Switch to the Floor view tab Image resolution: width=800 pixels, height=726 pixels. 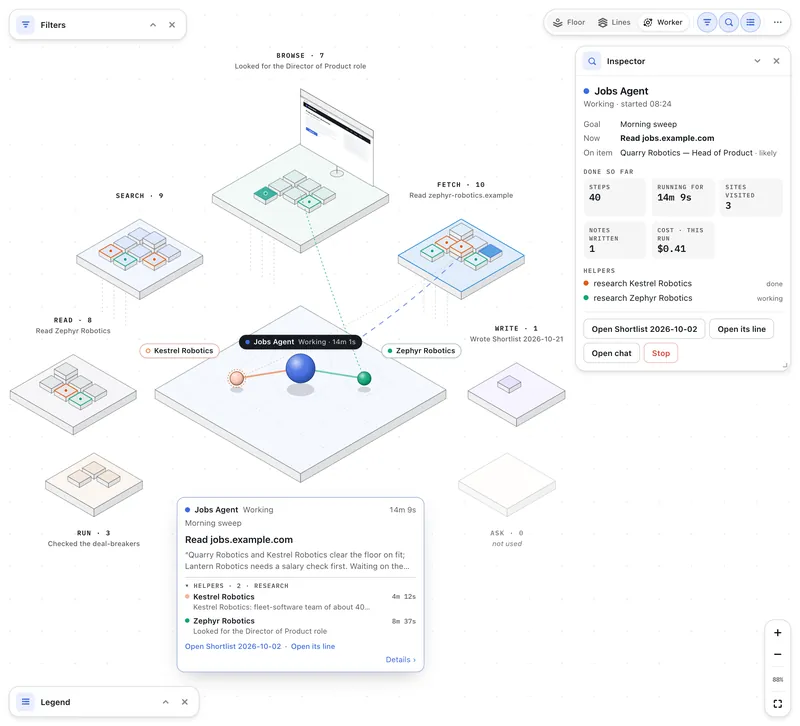(x=569, y=22)
